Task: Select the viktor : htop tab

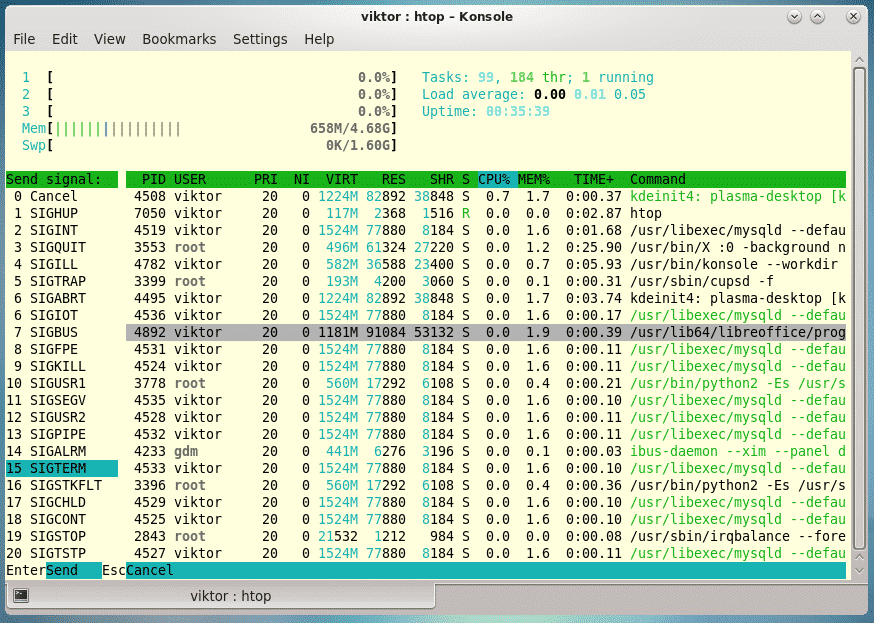Action: coord(230,596)
